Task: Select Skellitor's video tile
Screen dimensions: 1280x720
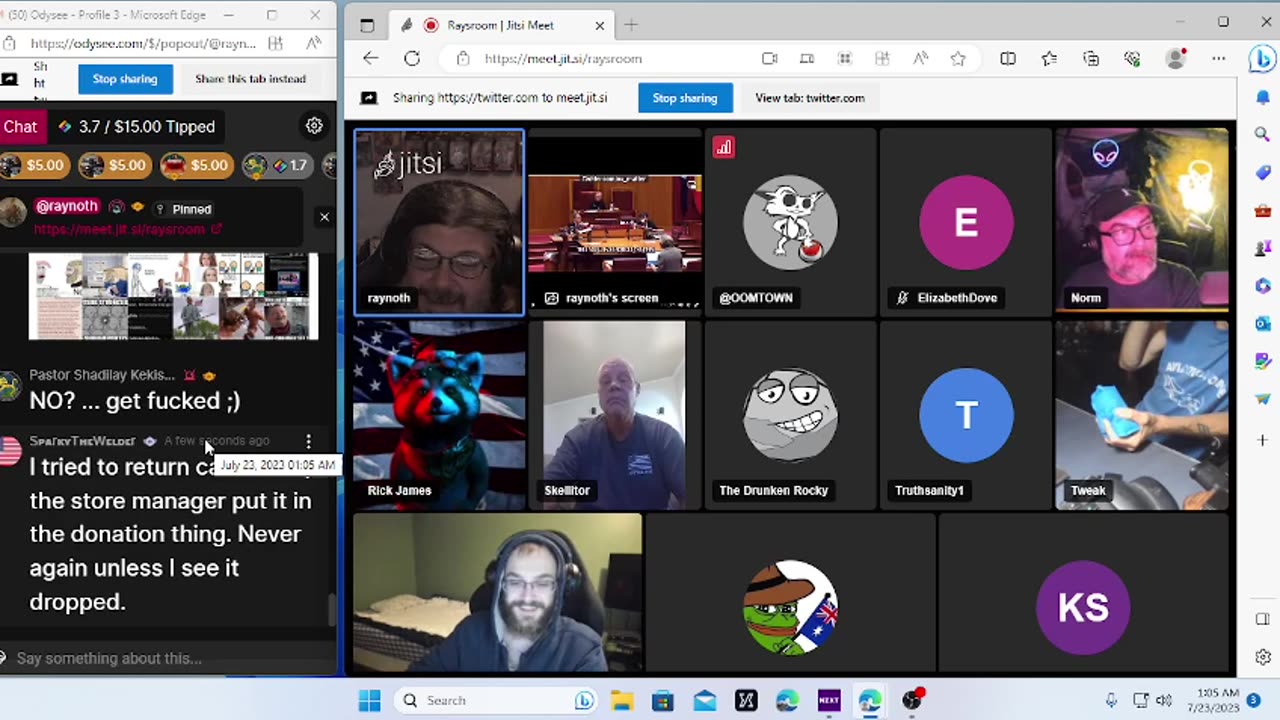Action: (x=615, y=415)
